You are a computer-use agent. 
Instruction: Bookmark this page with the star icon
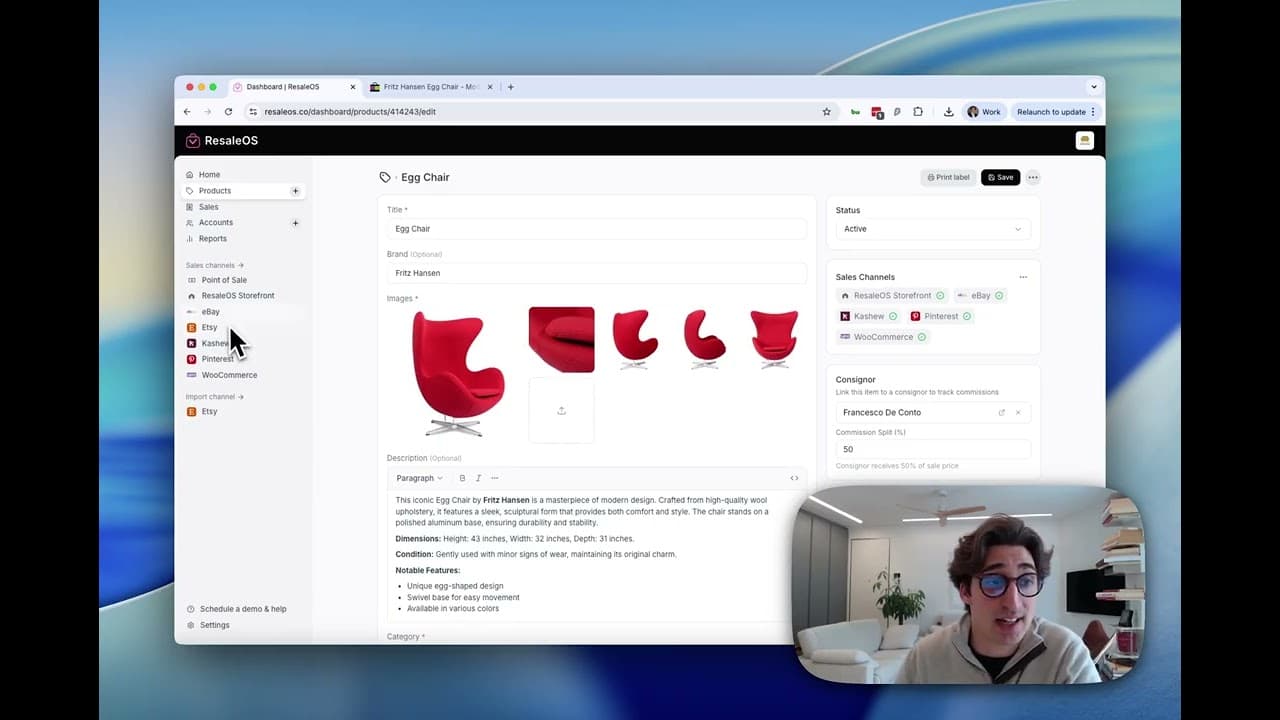click(826, 112)
